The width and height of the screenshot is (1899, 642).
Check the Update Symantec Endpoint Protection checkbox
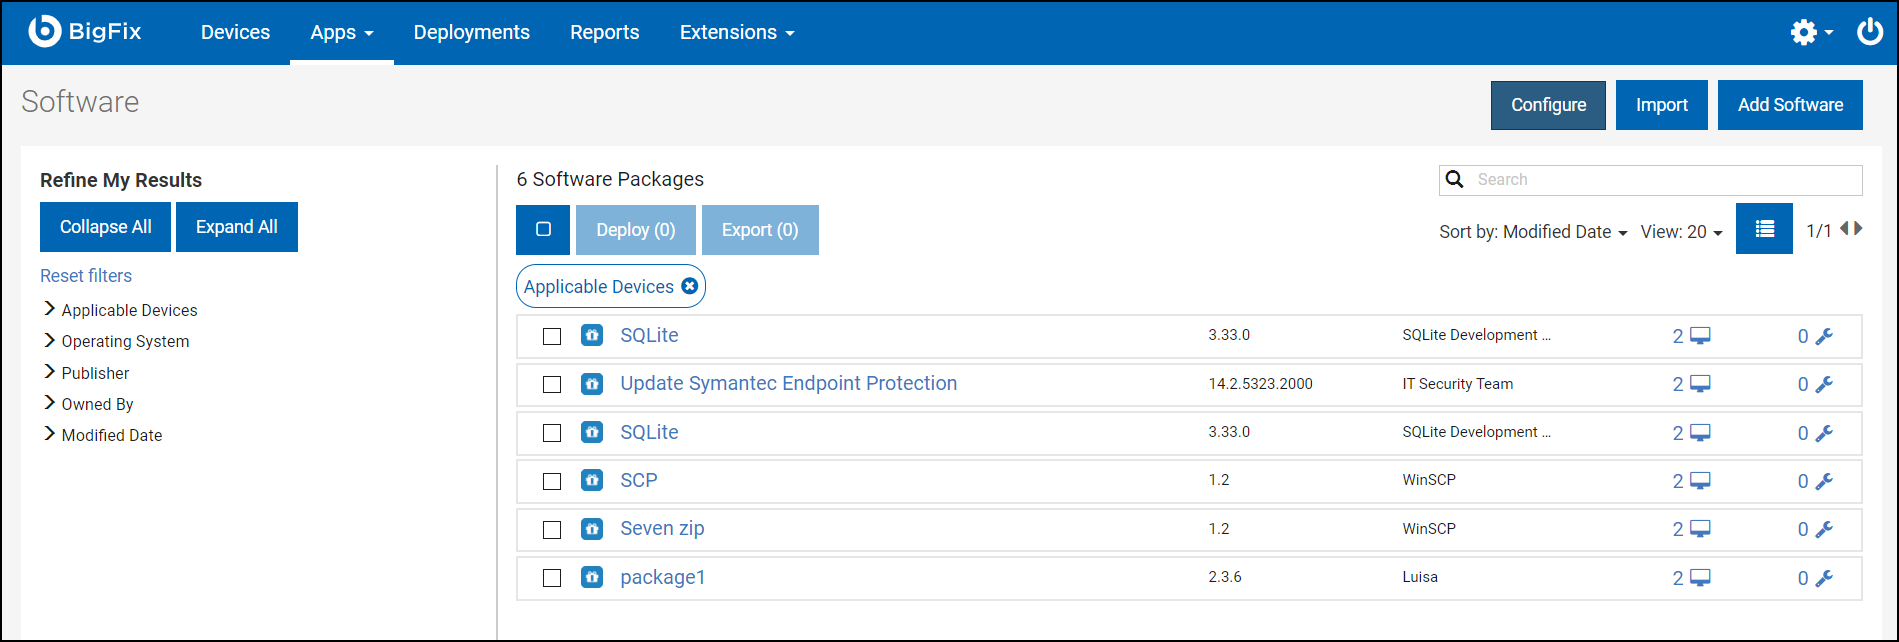[552, 385]
